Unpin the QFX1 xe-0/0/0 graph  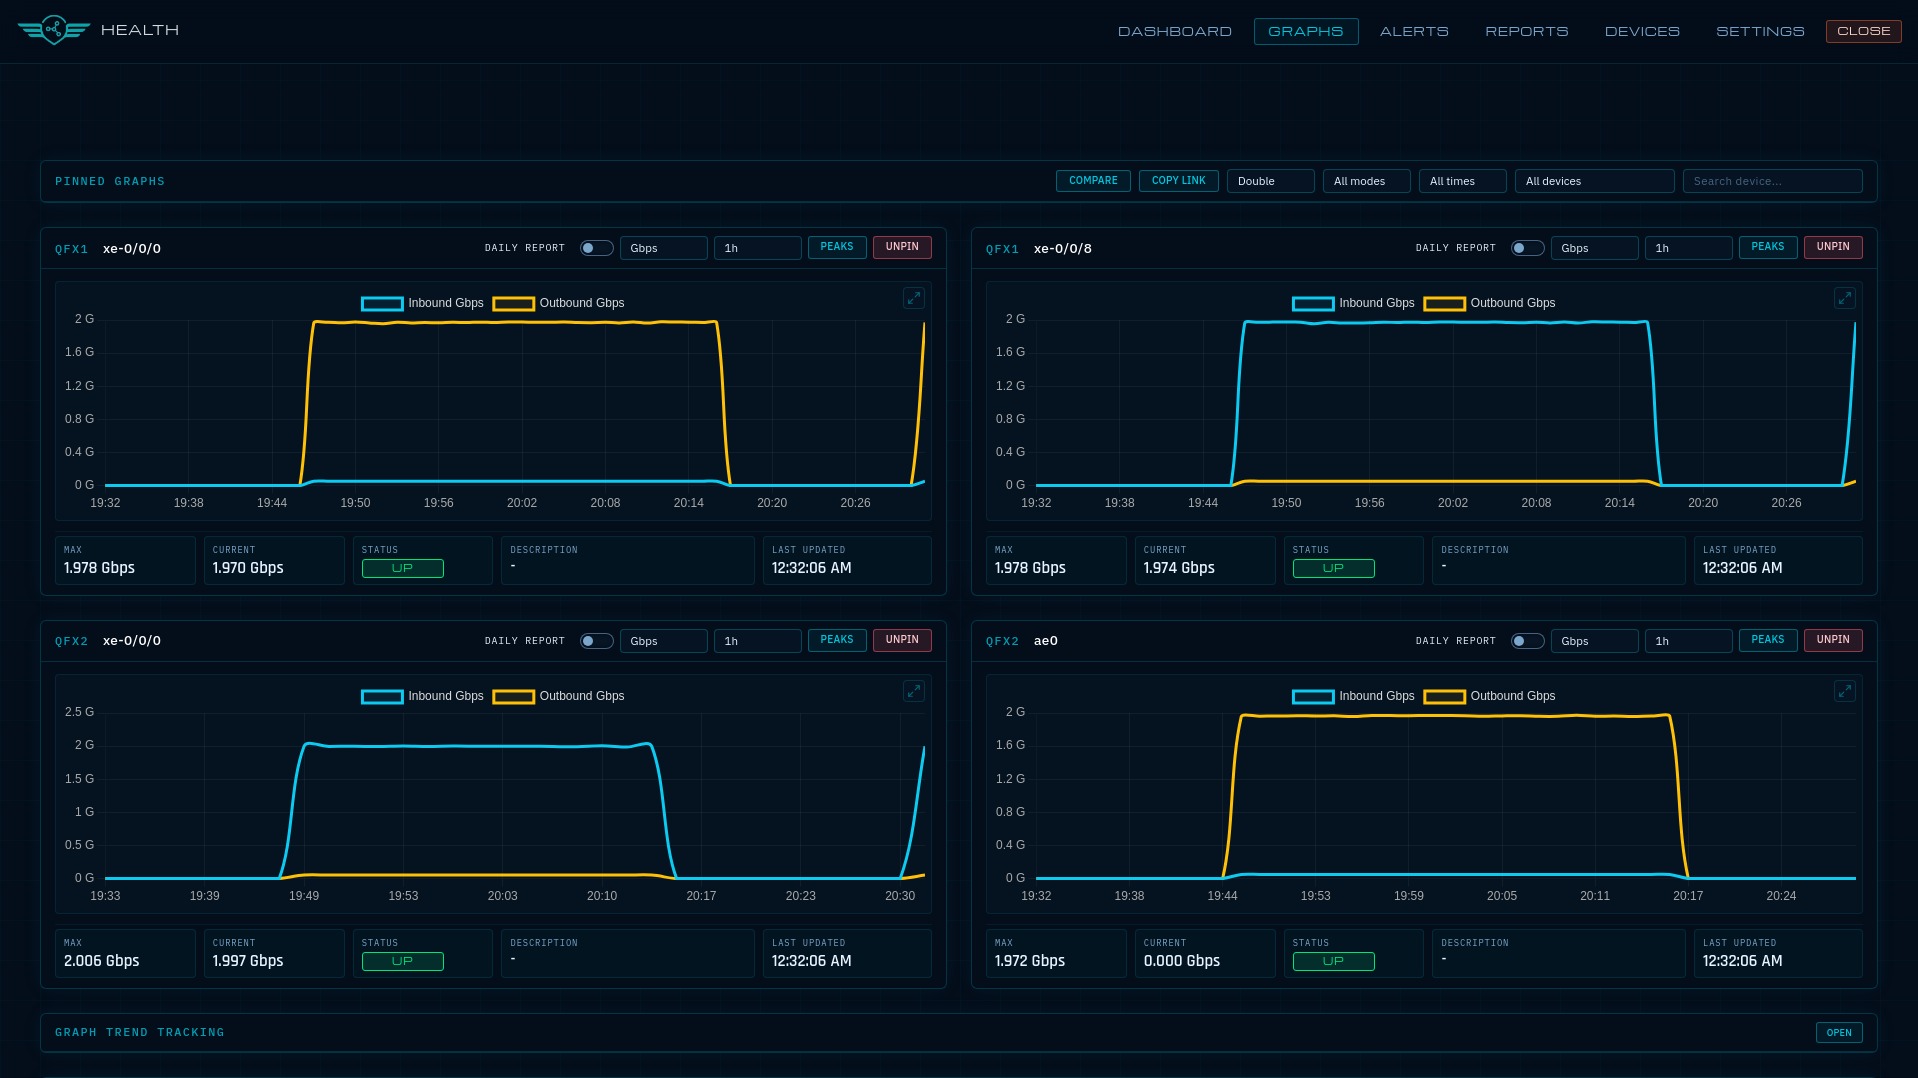902,247
